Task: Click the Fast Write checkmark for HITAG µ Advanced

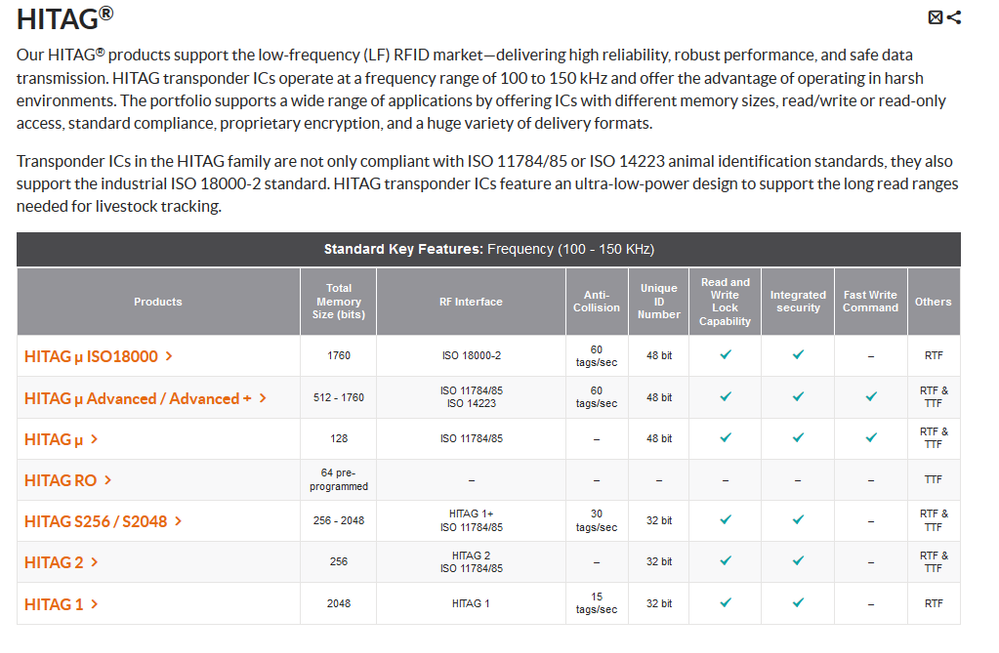Action: (x=871, y=397)
